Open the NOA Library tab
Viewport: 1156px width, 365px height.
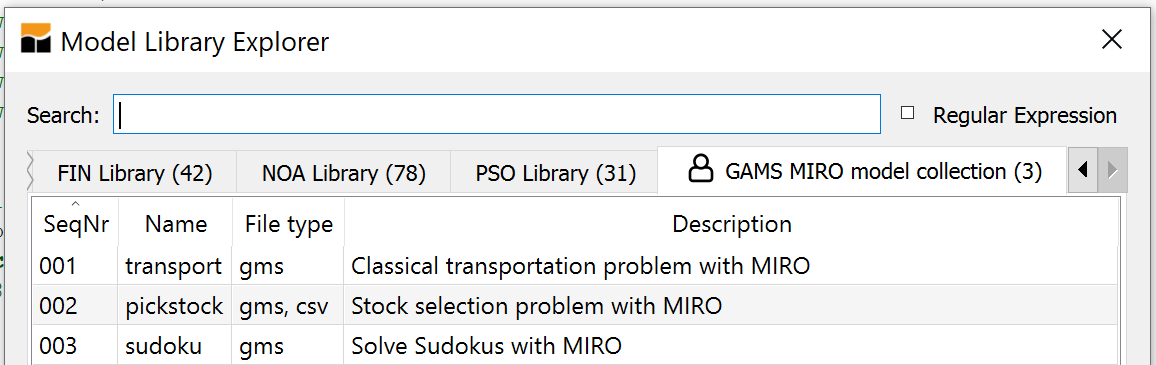(344, 173)
